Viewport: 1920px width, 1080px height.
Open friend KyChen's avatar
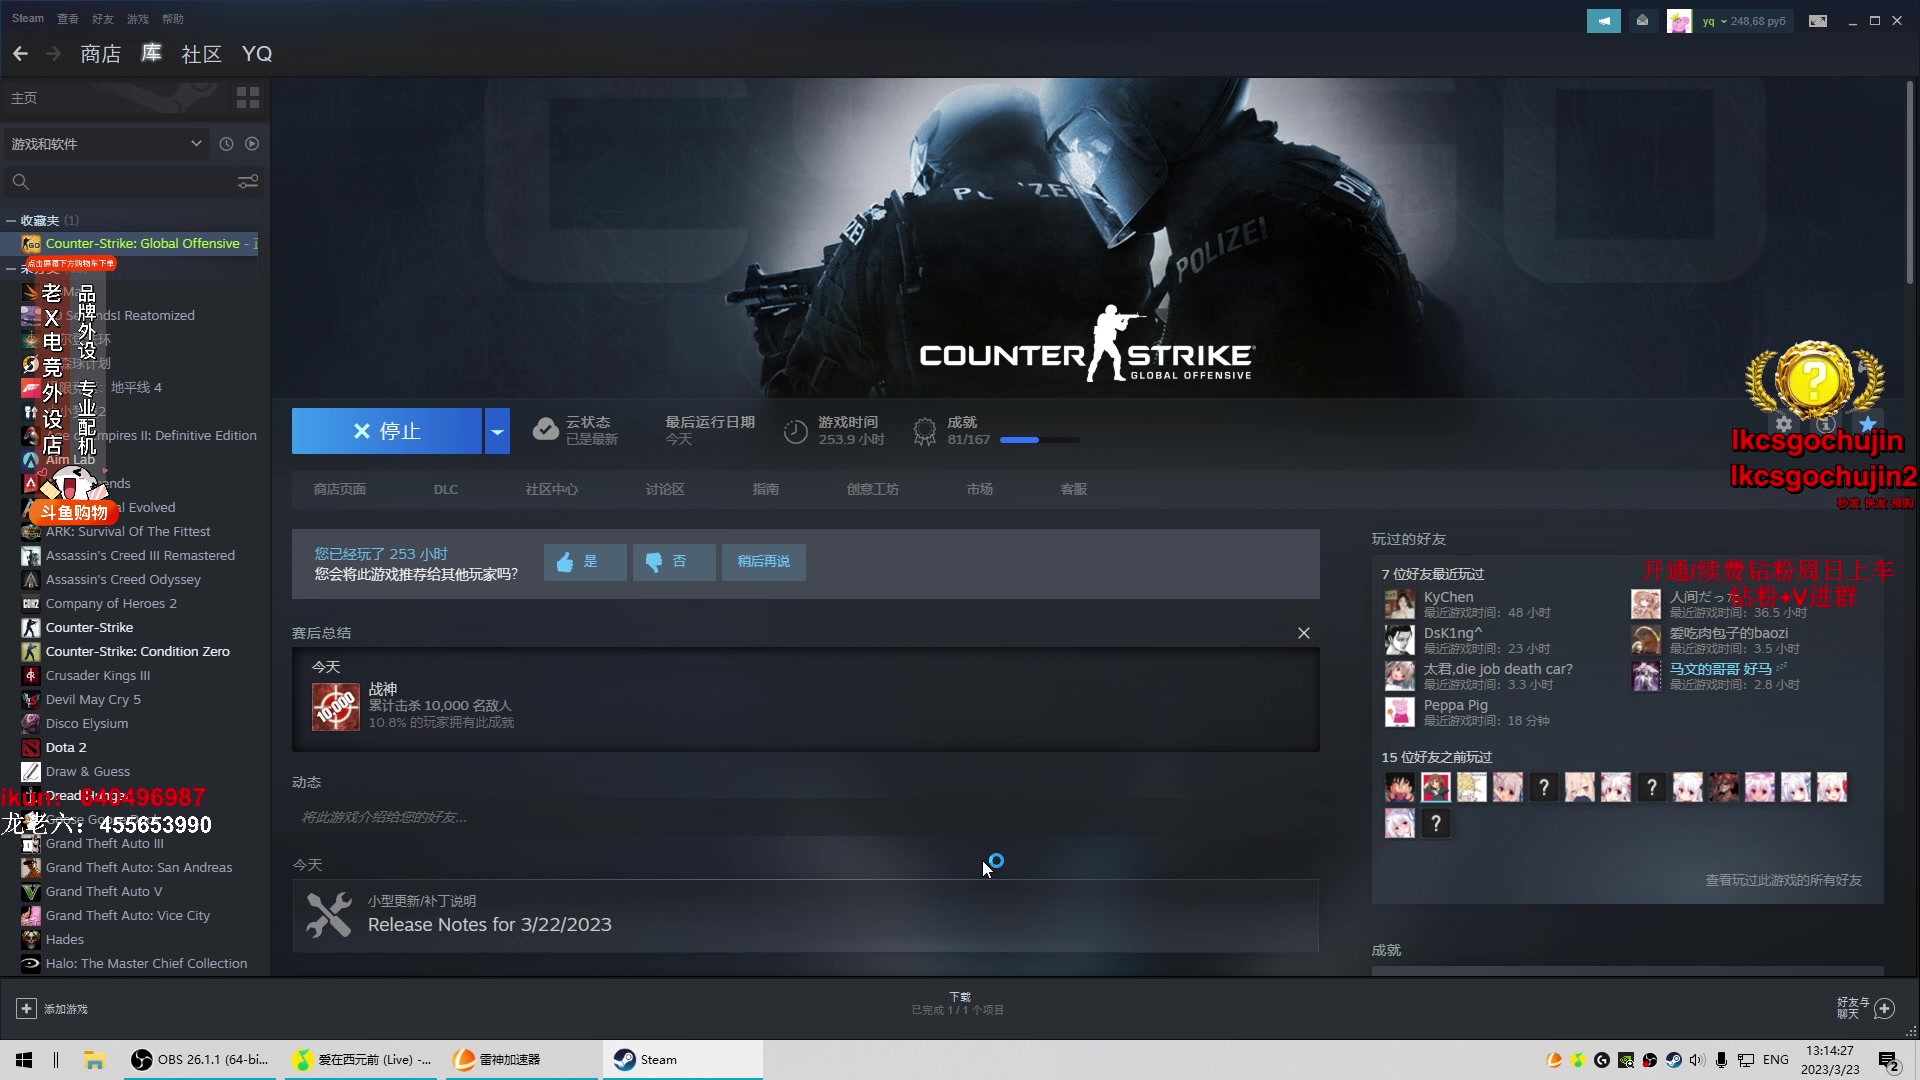pos(1399,604)
